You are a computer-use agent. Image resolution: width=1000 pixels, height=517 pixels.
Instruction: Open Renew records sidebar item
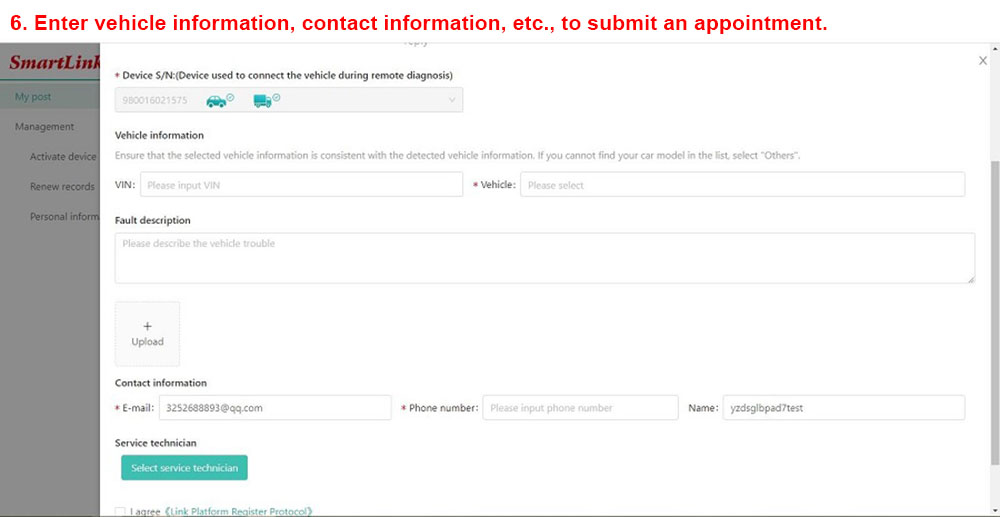click(x=62, y=187)
